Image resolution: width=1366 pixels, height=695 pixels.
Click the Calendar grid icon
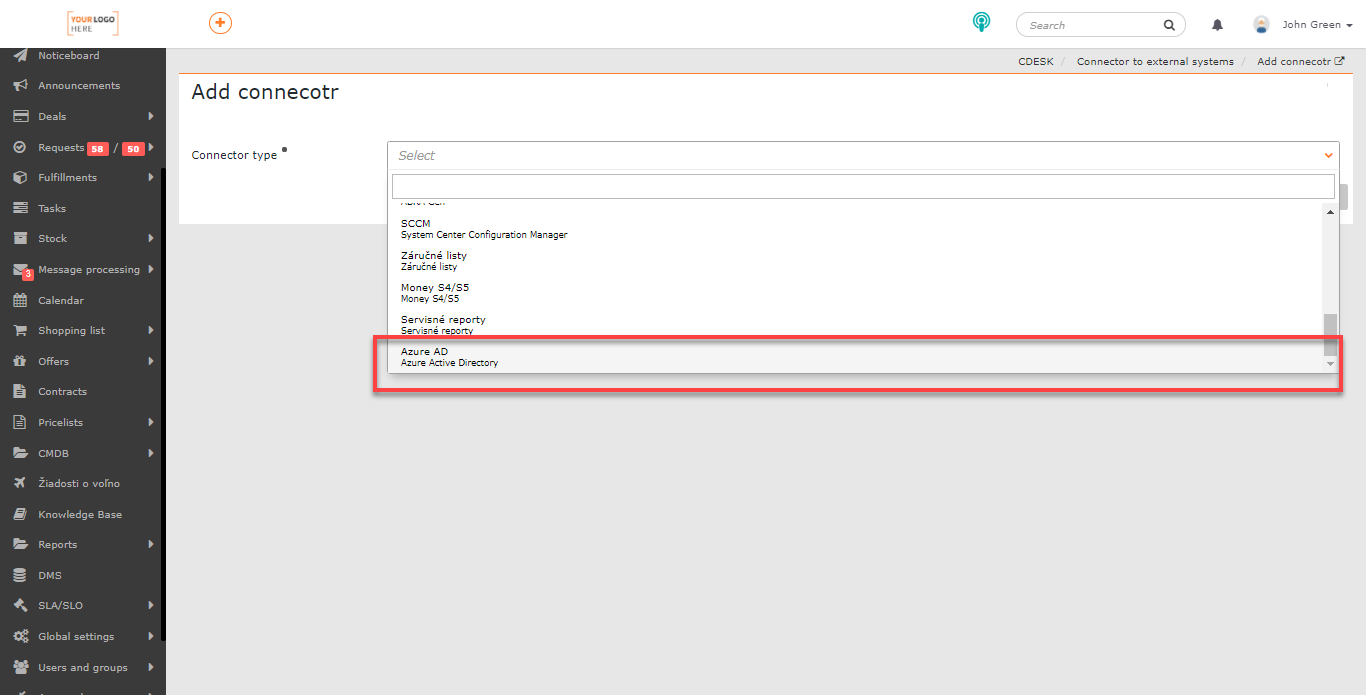coord(20,300)
